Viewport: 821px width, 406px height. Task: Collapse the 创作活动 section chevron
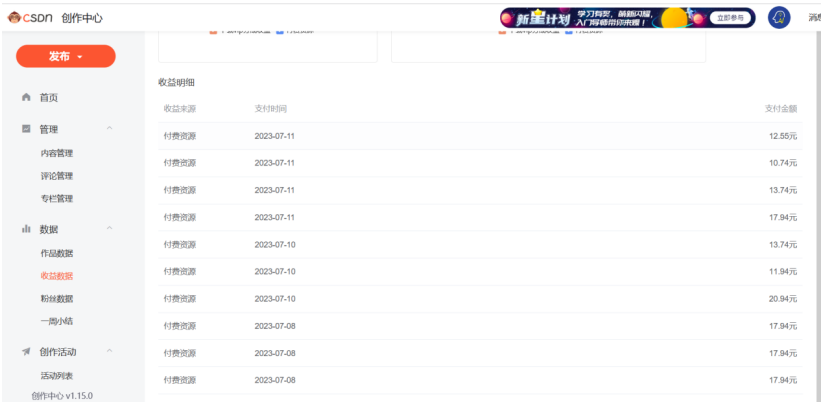pyautogui.click(x=109, y=351)
